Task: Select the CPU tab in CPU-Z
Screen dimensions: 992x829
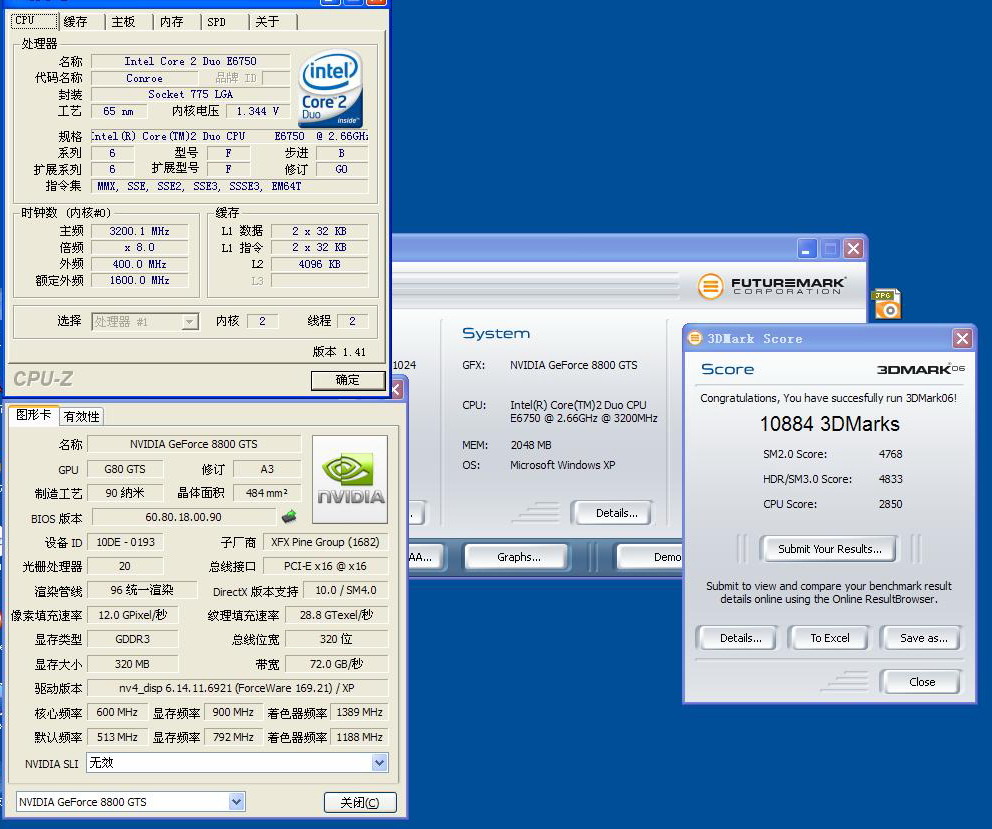Action: click(34, 20)
